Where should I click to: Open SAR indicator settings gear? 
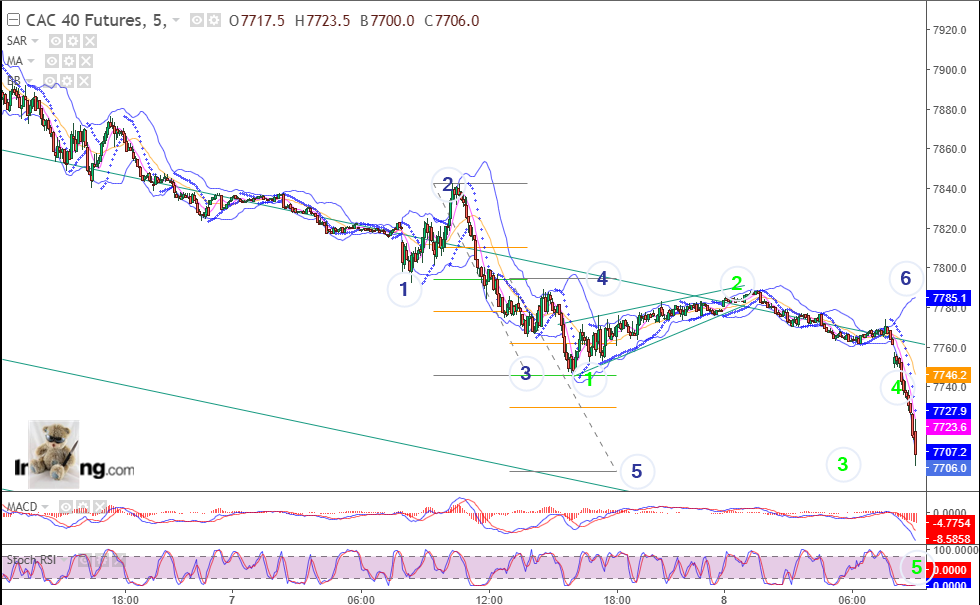pyautogui.click(x=73, y=41)
